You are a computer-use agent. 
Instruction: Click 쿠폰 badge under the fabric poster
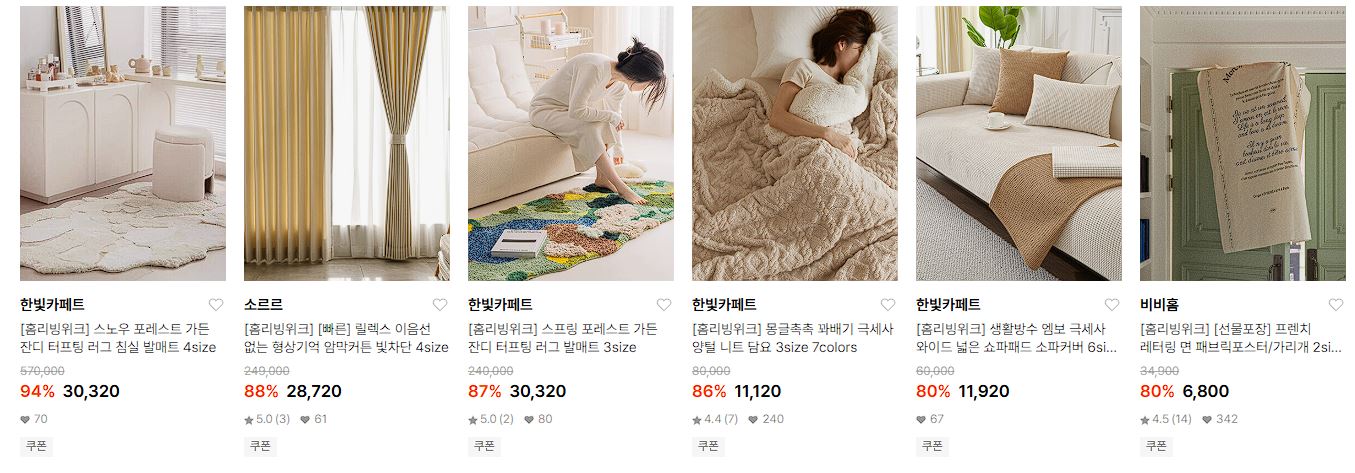pyautogui.click(x=1156, y=446)
